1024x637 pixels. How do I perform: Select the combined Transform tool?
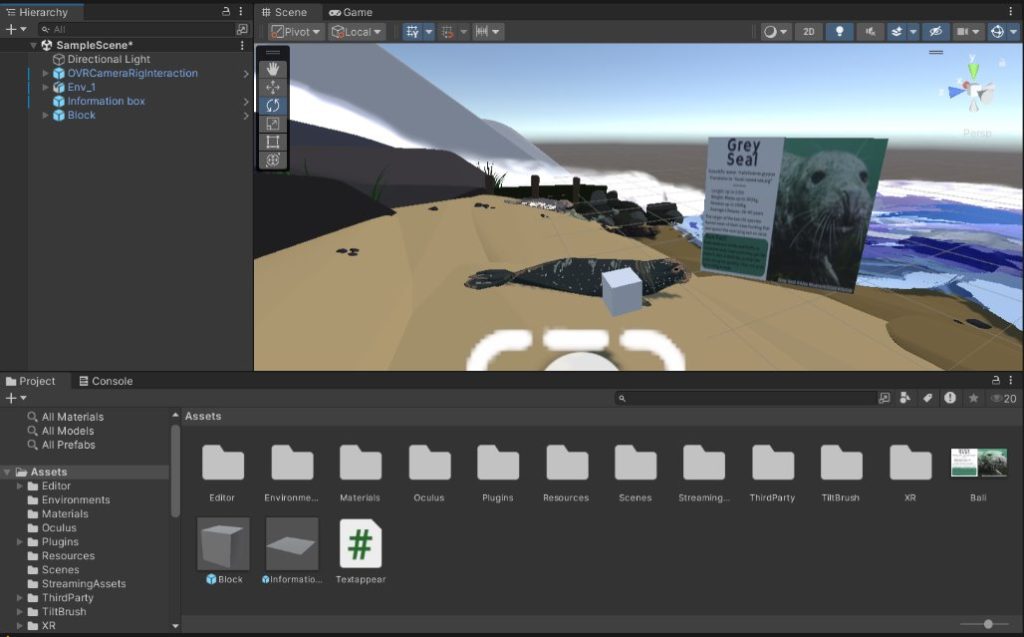(273, 160)
